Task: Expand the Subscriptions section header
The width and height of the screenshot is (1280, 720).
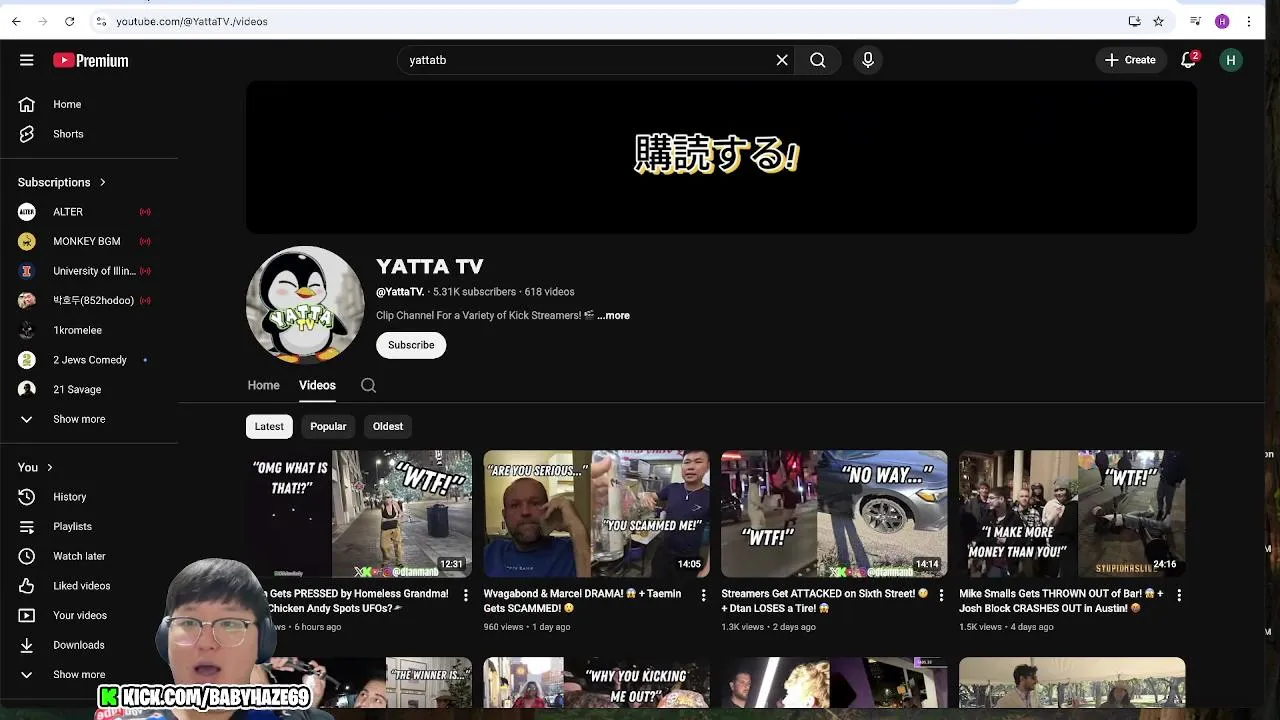Action: point(62,182)
